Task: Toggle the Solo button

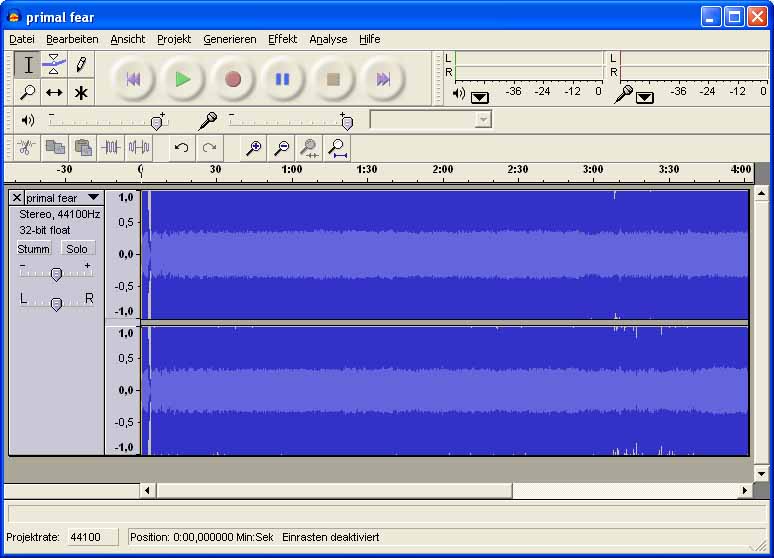Action: tap(77, 248)
